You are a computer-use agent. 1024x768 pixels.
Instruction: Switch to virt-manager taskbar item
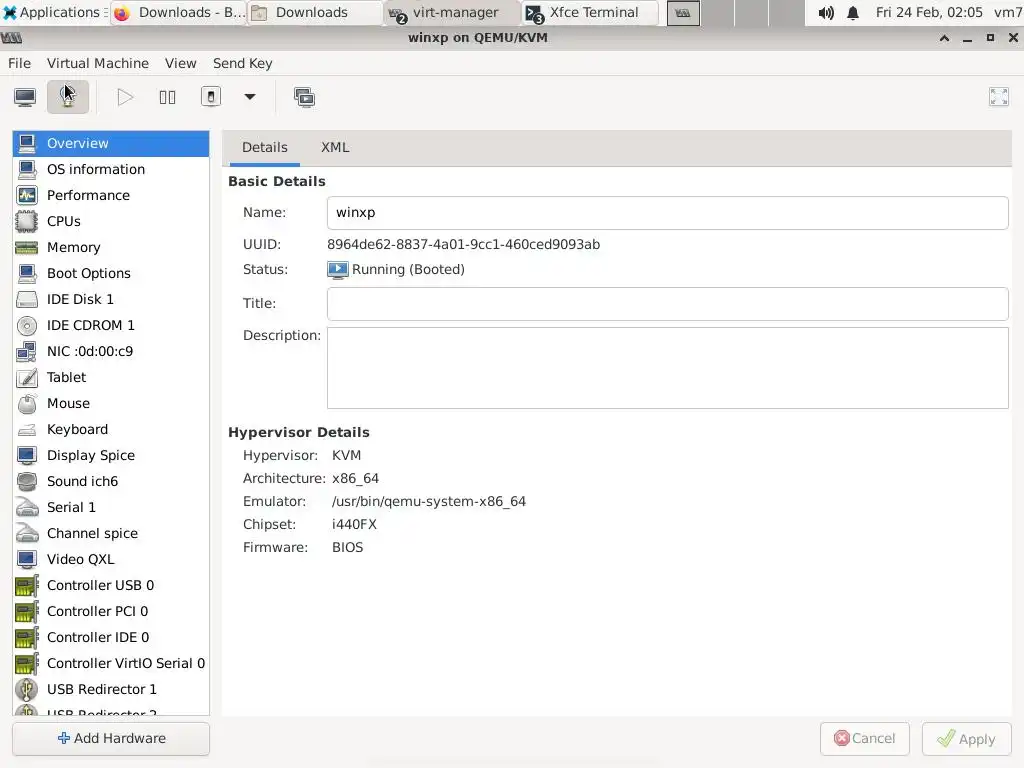[453, 12]
